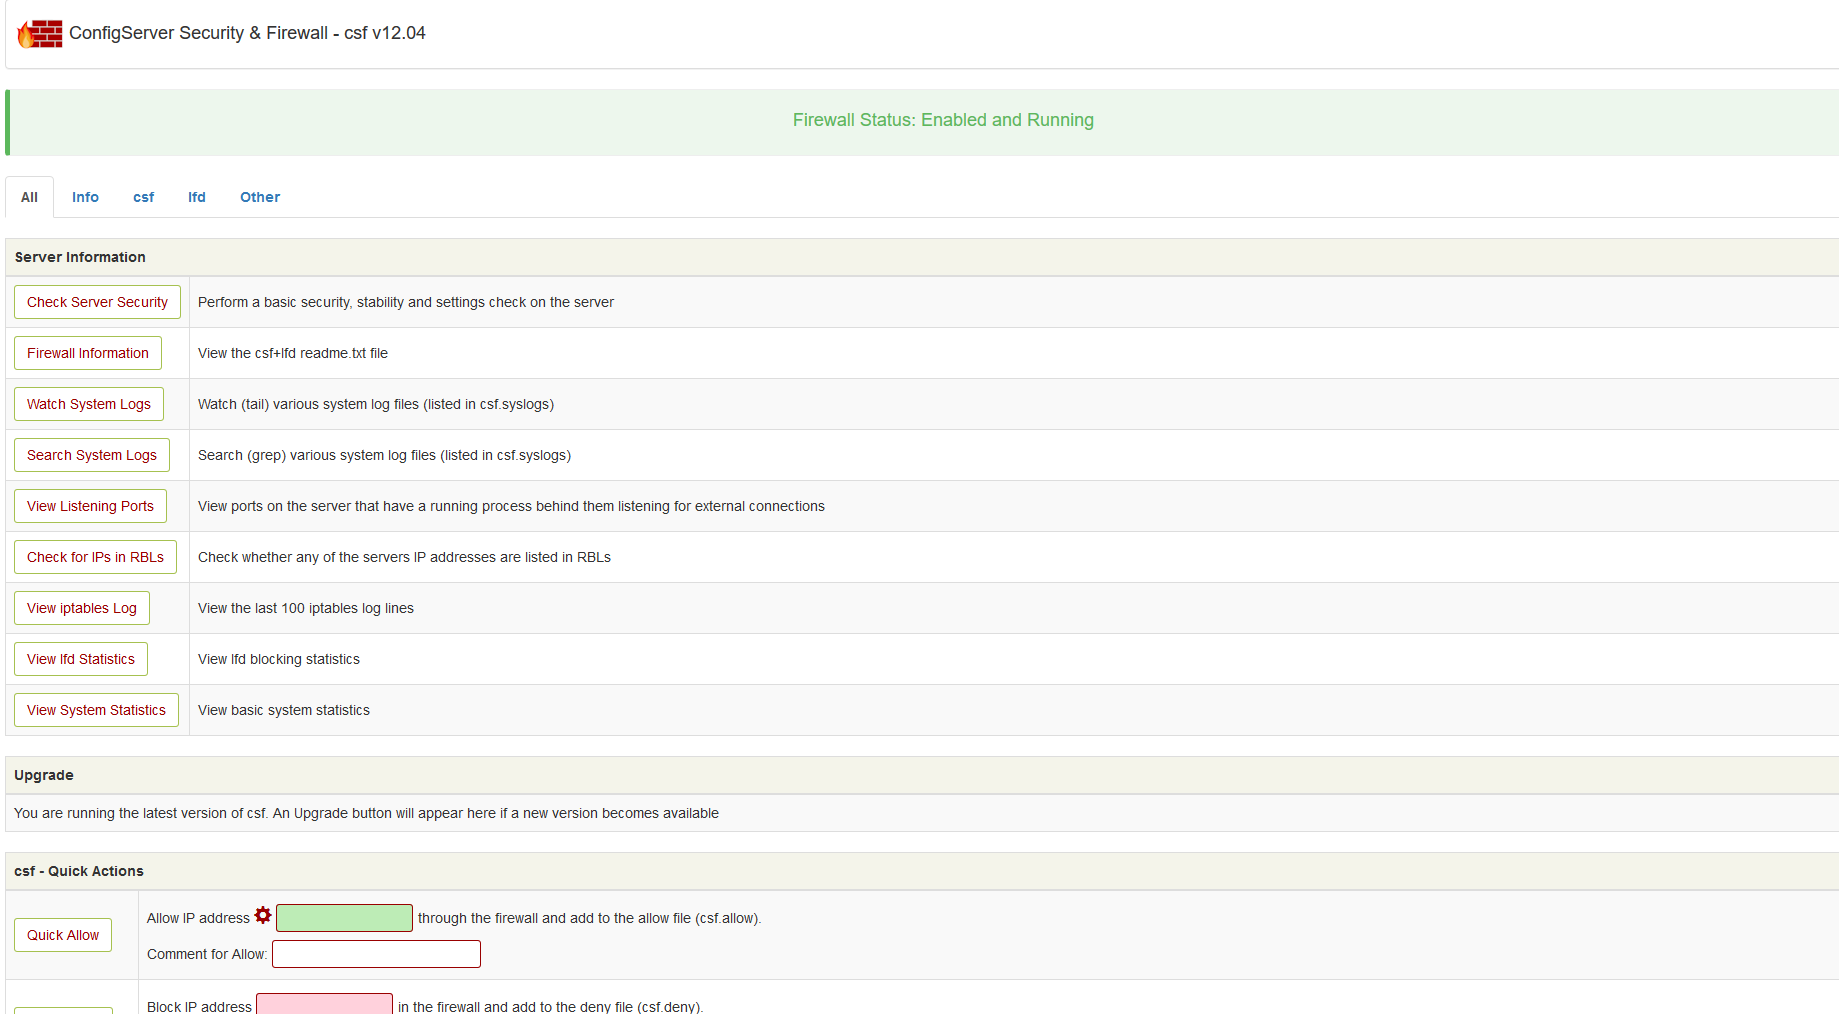Open the Other tab
Viewport: 1839px width, 1014px height.
tap(260, 197)
